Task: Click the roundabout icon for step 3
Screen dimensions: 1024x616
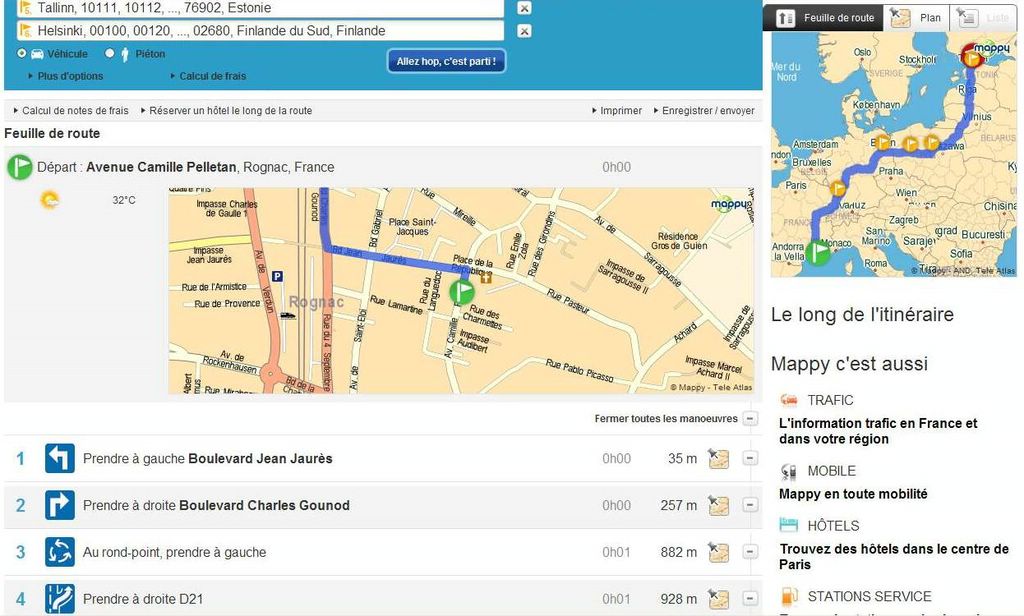Action: click(59, 552)
